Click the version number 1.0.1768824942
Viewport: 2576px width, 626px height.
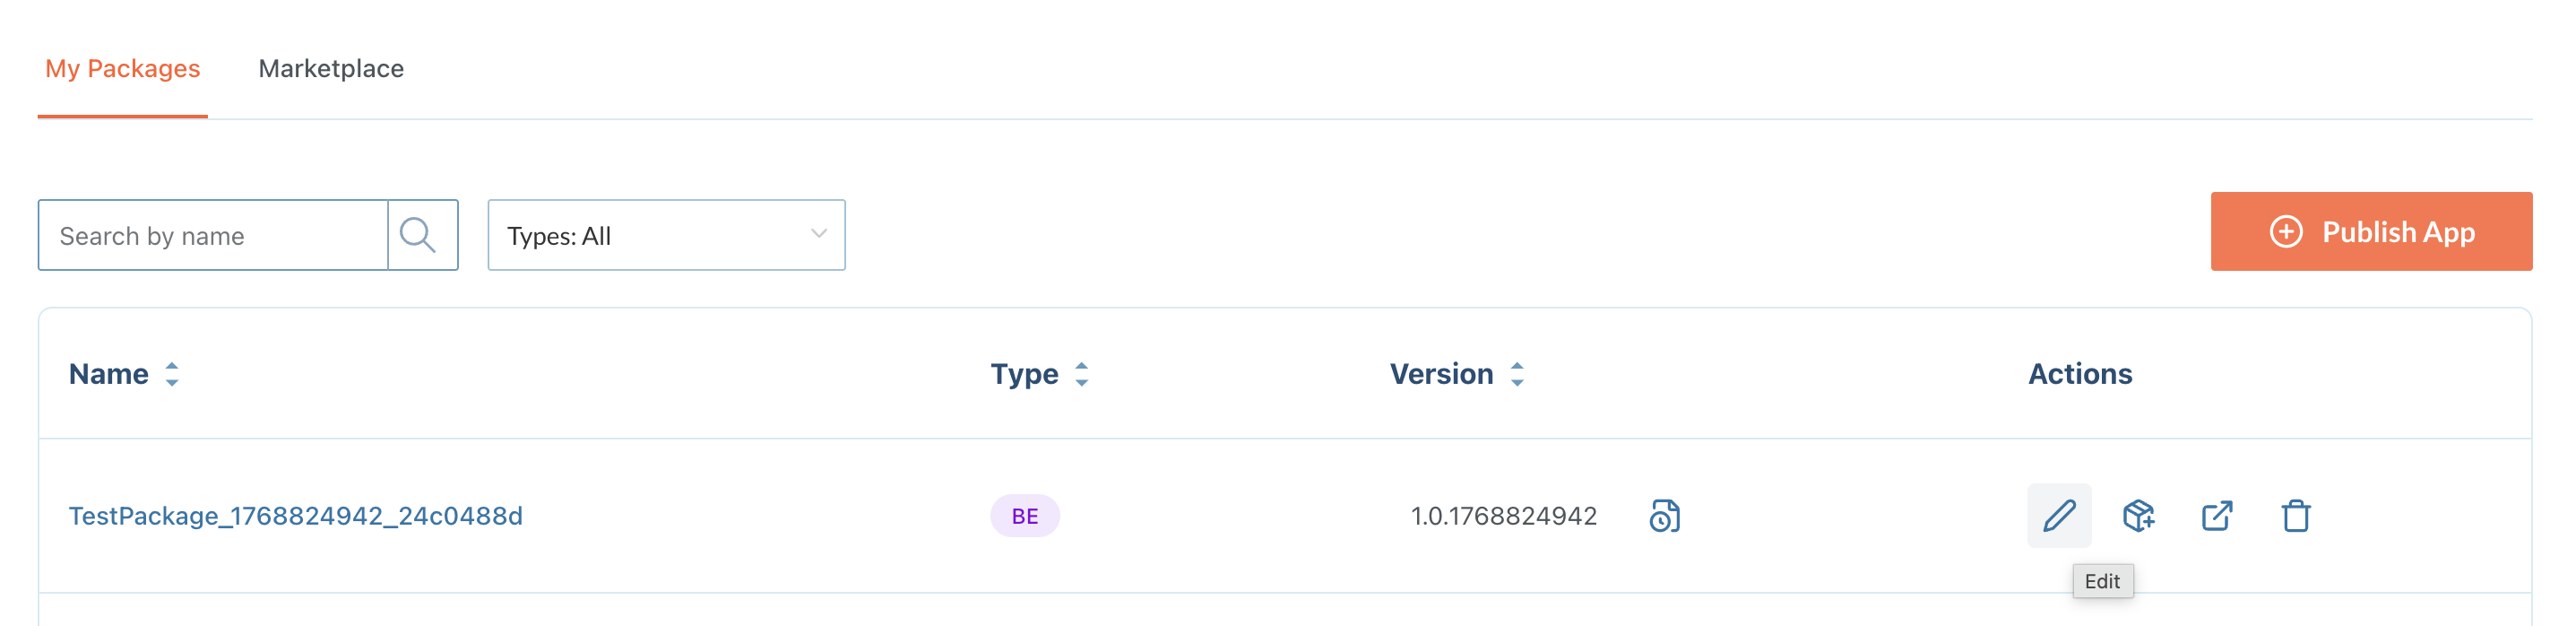click(1503, 516)
